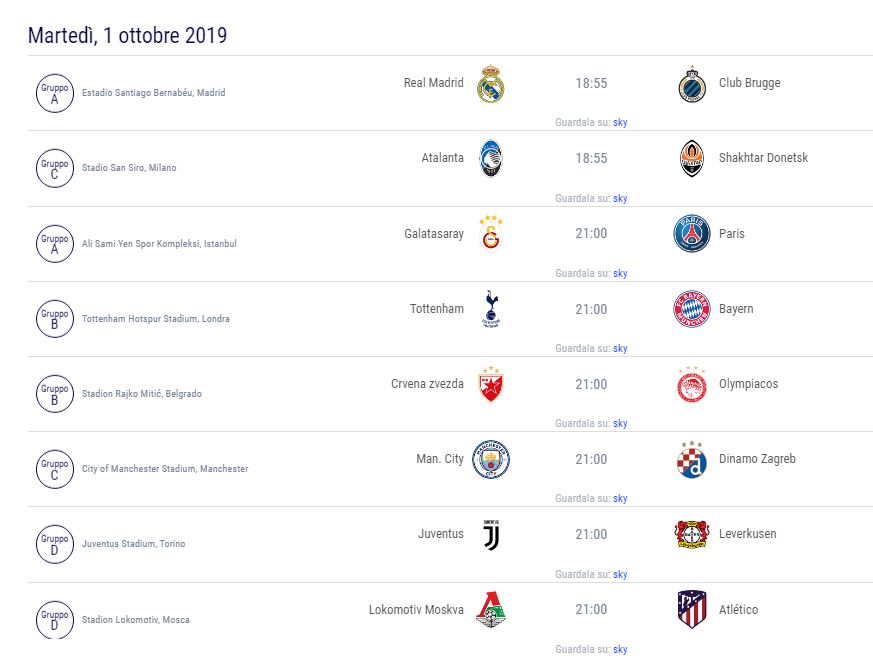Click the Club Brugge crest icon

pos(692,84)
